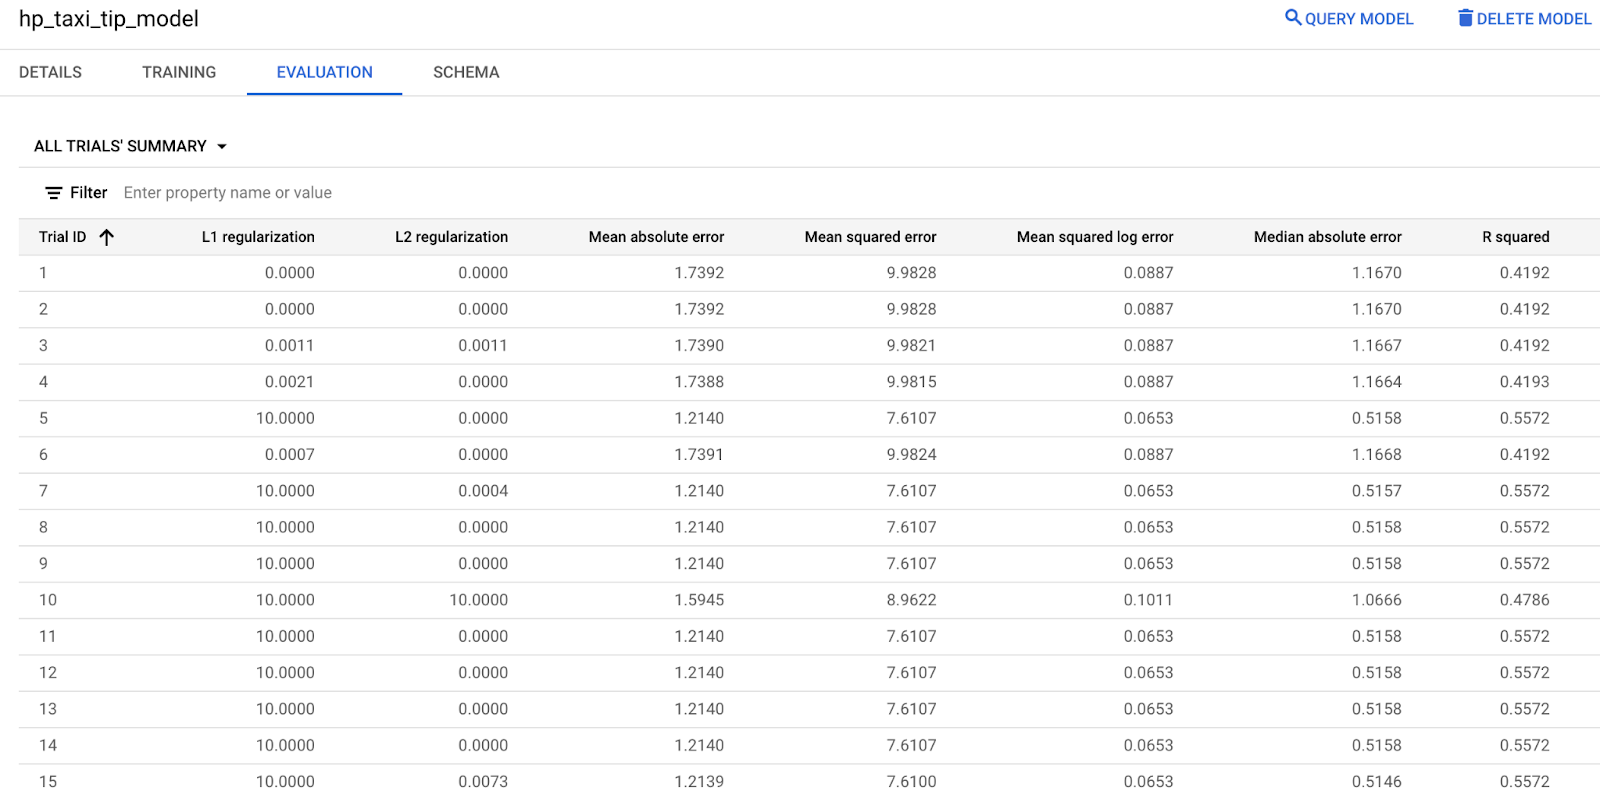
Task: Click mean squared error 9.9821
Action: pyautogui.click(x=911, y=346)
